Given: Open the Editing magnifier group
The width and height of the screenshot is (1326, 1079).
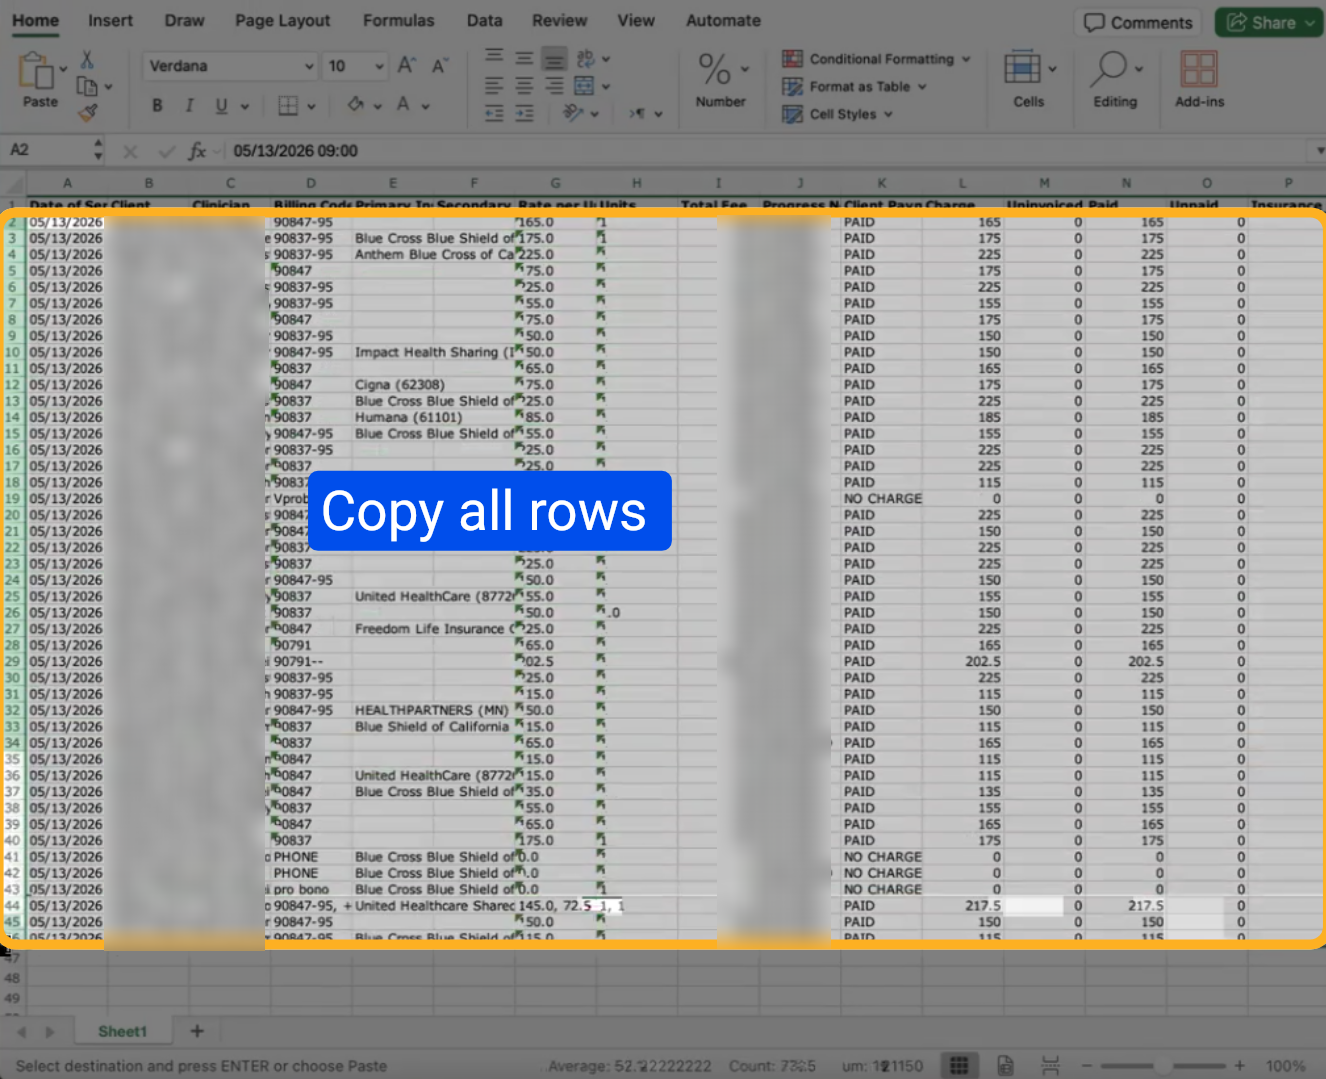Looking at the screenshot, I should click(x=1115, y=79).
